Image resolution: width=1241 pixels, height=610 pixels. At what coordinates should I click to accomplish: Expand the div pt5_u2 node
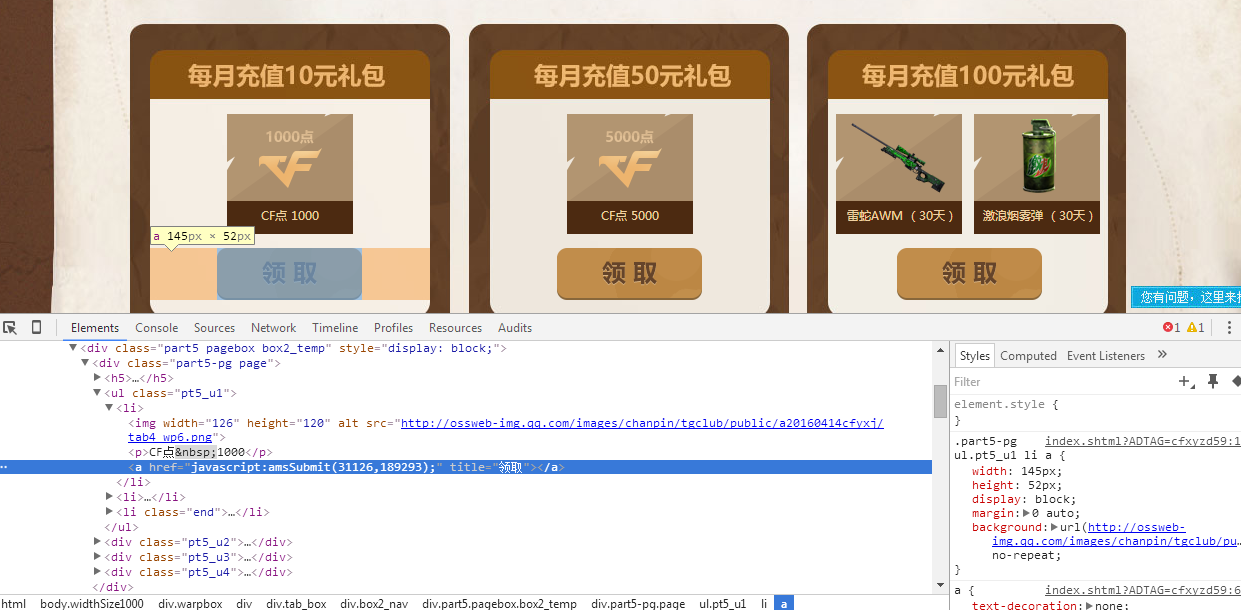tap(98, 542)
